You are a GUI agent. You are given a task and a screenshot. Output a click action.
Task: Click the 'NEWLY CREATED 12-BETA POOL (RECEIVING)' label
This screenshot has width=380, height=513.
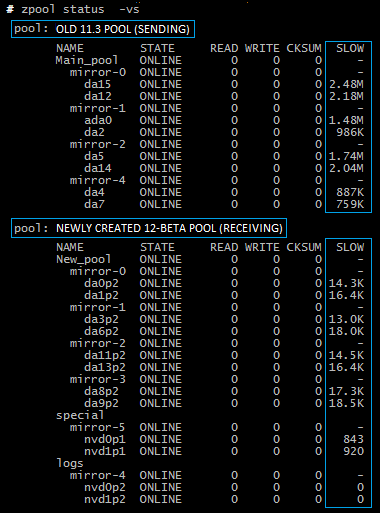(x=169, y=228)
